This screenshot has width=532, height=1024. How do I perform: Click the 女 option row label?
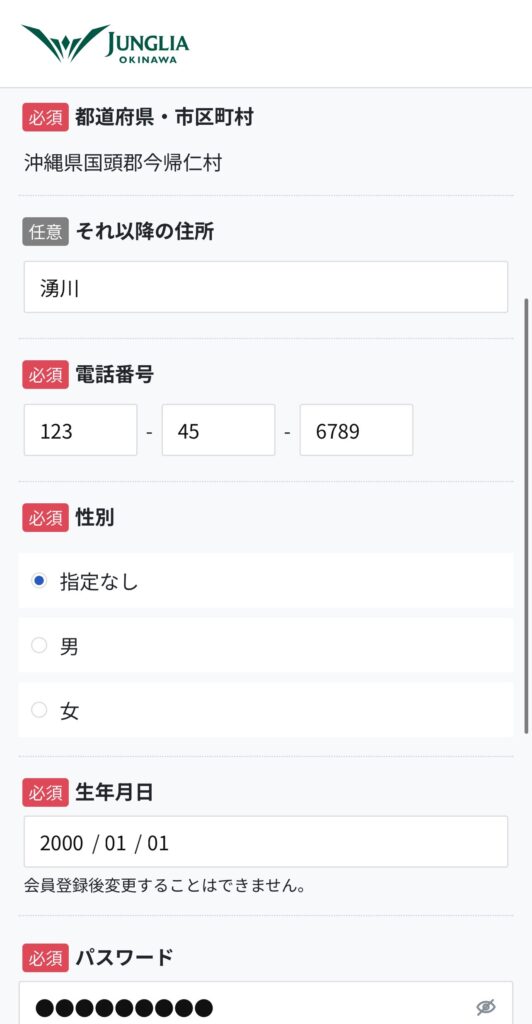coord(69,711)
